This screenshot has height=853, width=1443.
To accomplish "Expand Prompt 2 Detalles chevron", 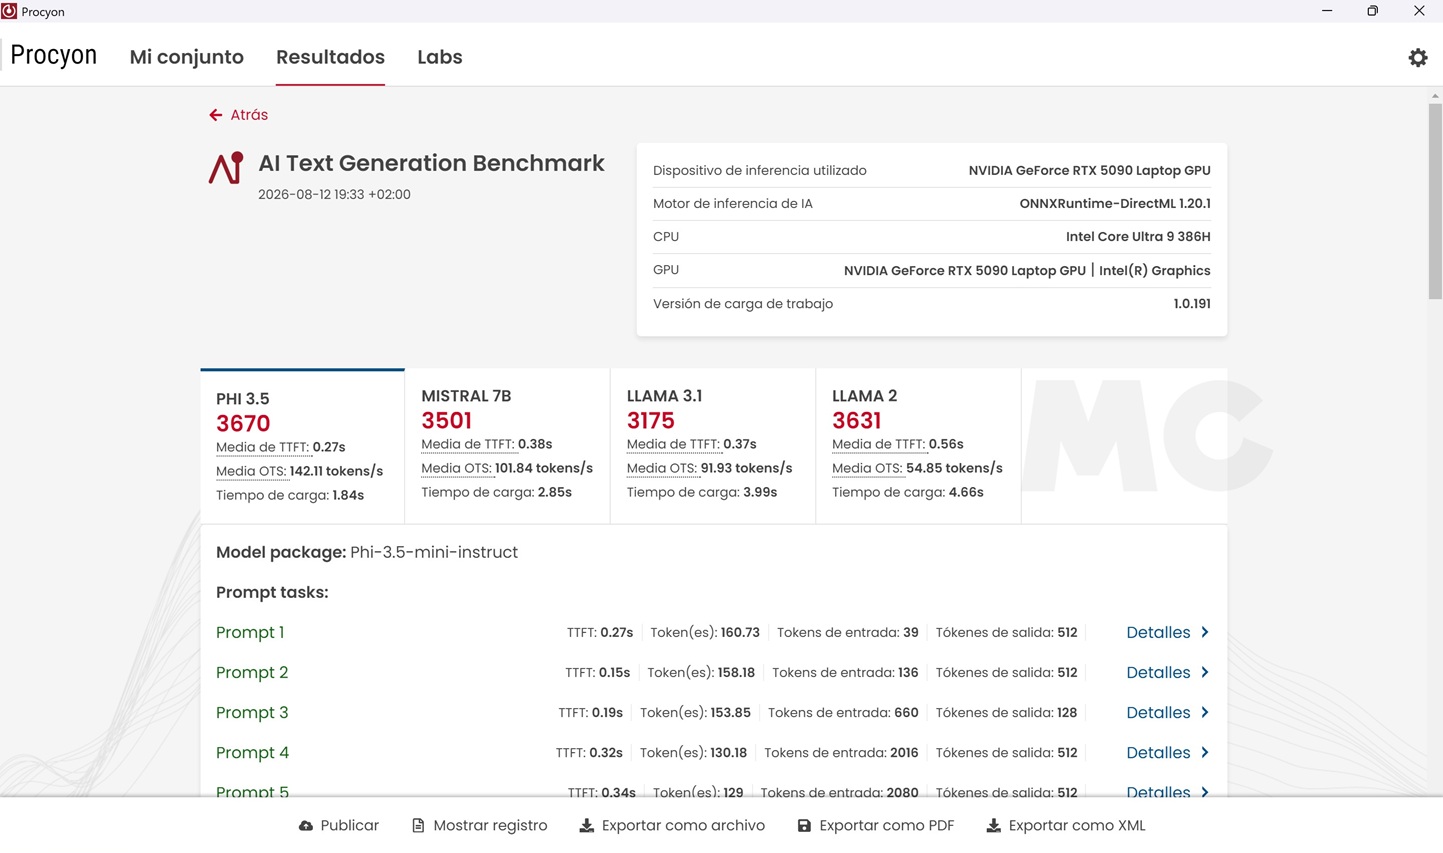I will pos(1205,672).
